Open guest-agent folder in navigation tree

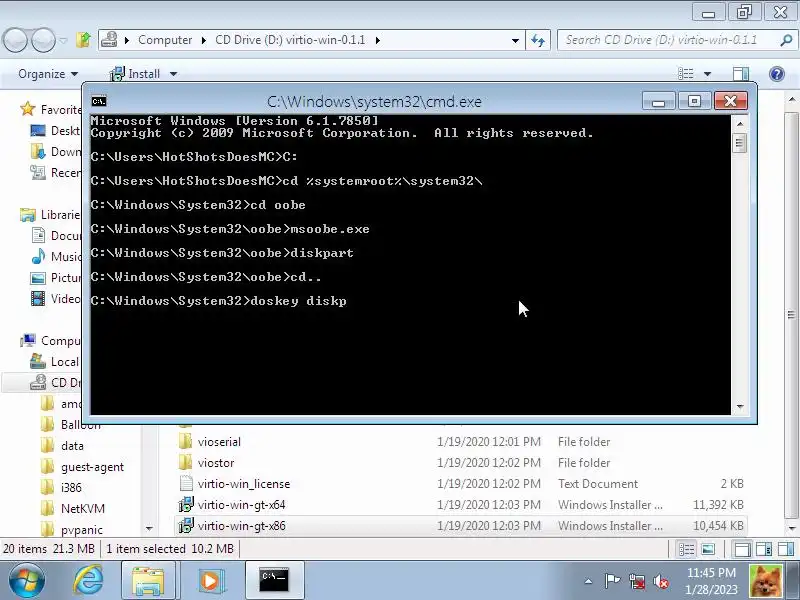click(82, 466)
